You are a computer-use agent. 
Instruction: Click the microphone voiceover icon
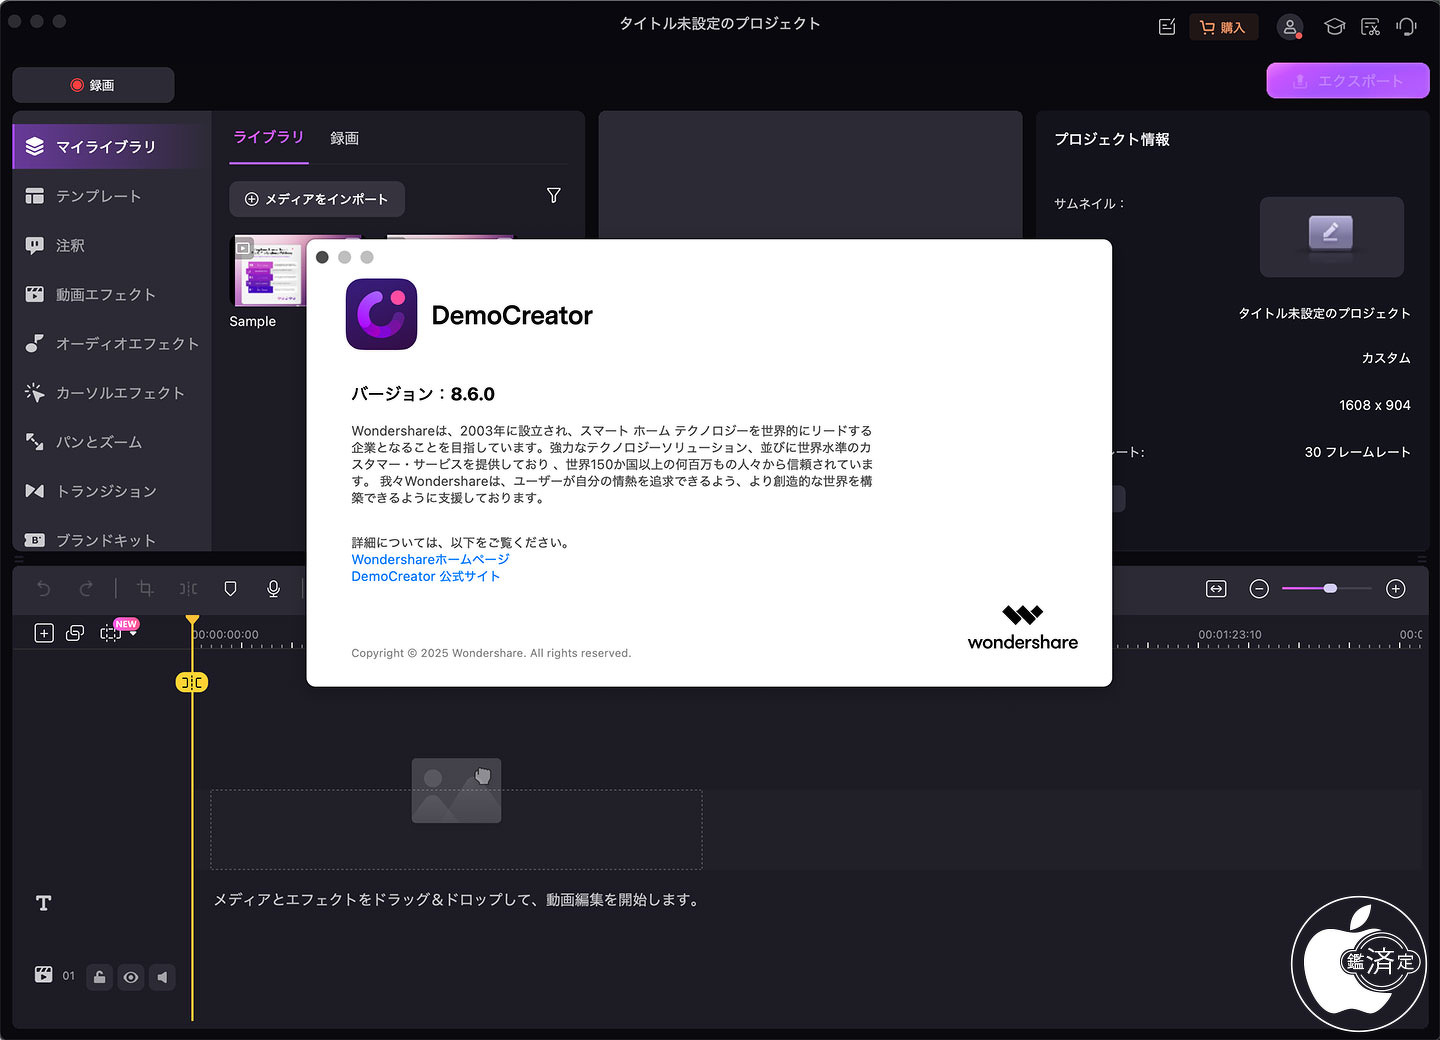coord(273,588)
